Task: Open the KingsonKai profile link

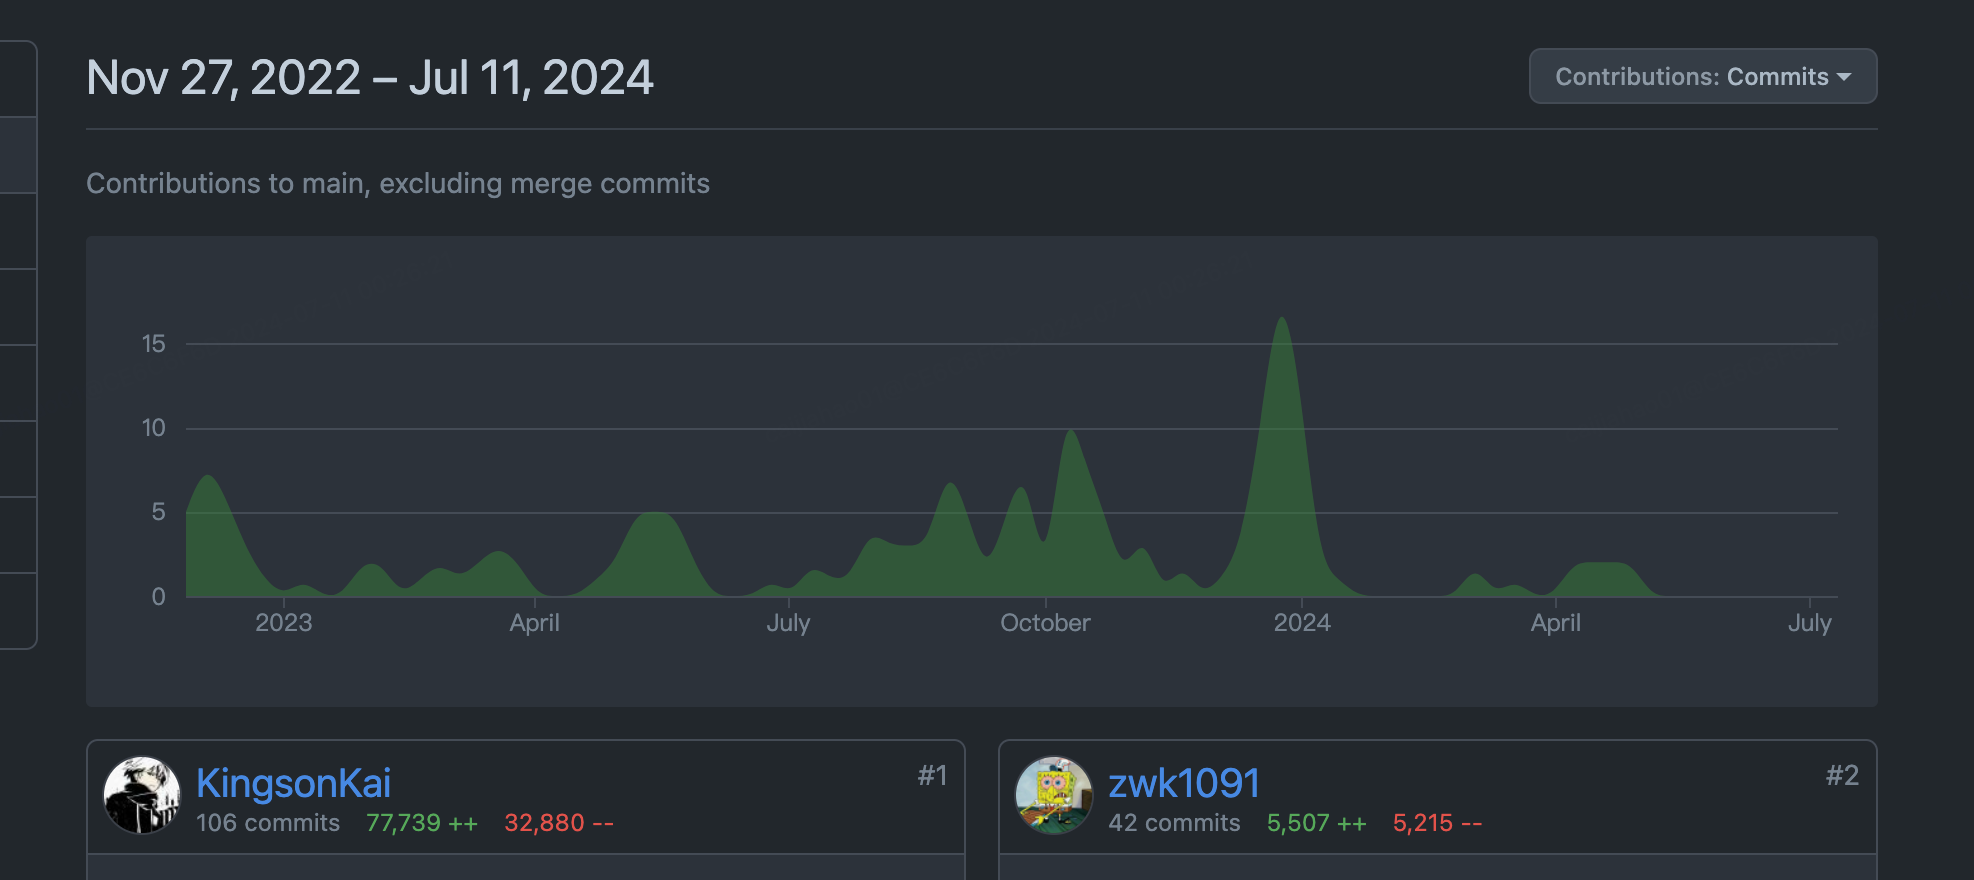Action: point(293,783)
